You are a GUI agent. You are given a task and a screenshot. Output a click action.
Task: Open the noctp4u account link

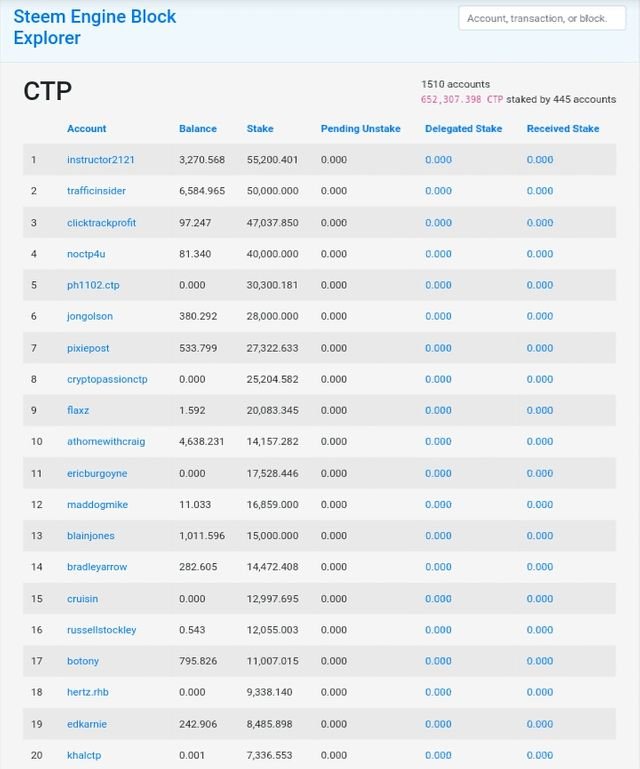[86, 254]
